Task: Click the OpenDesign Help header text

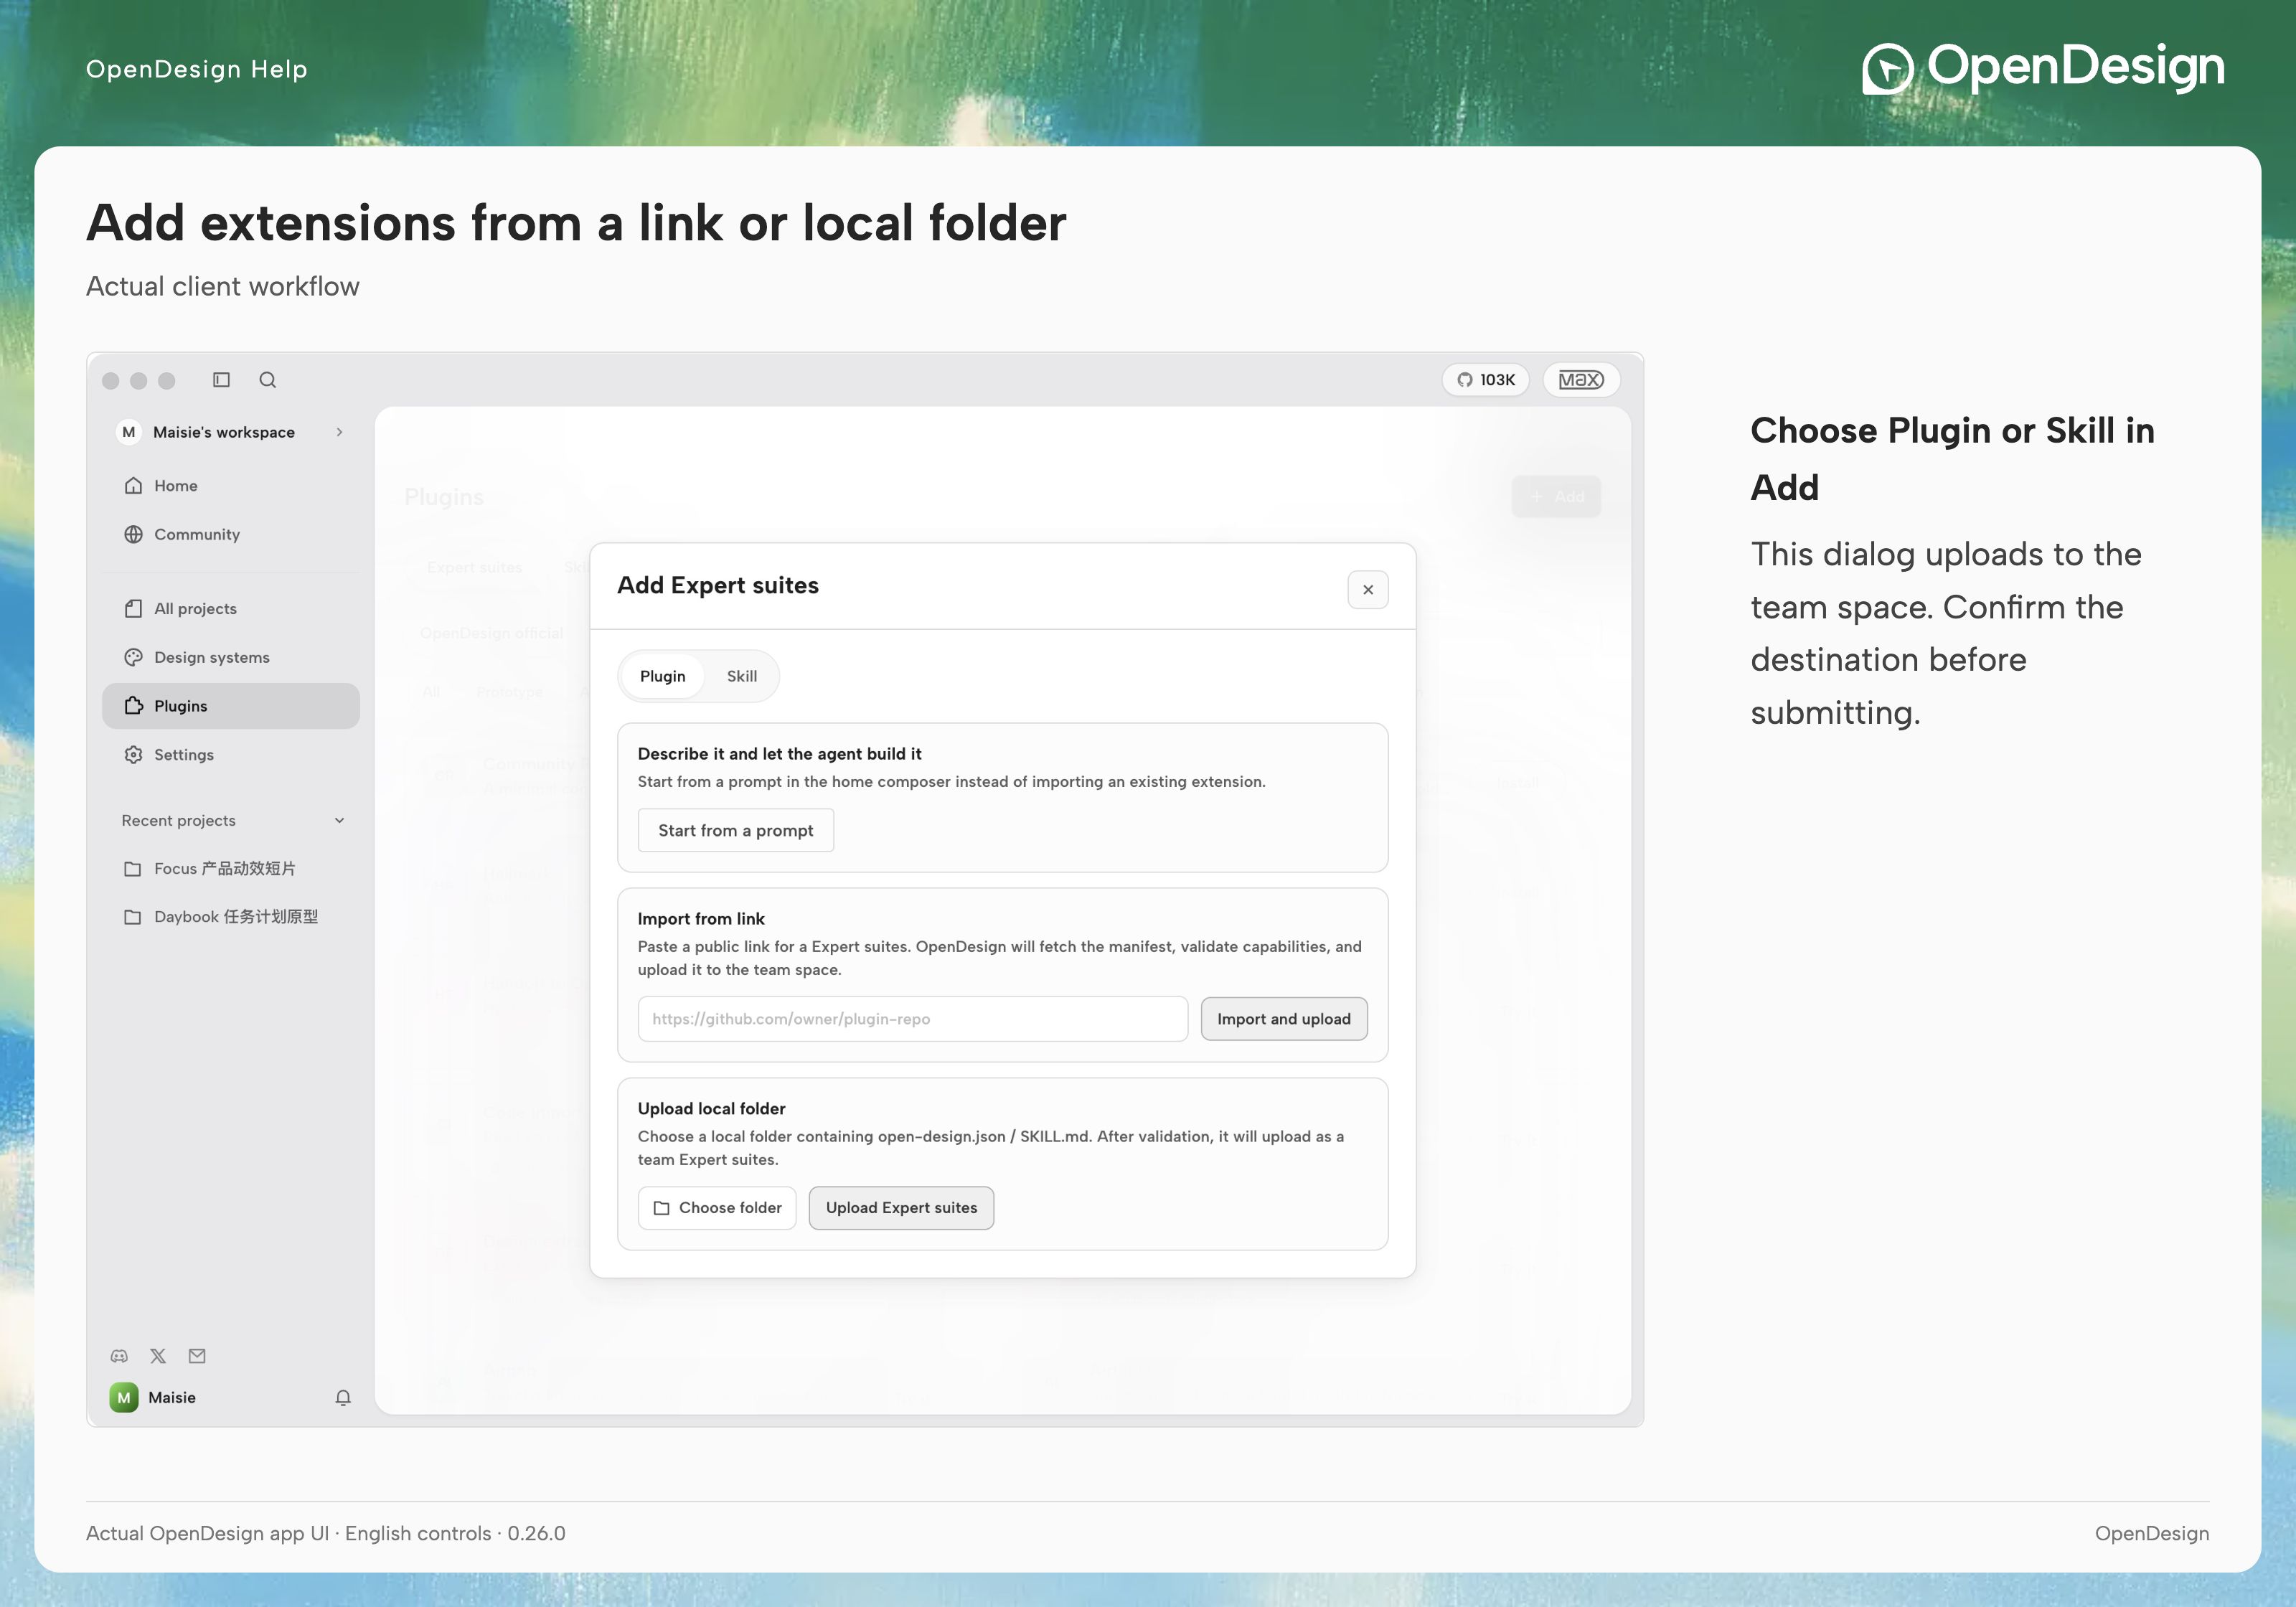Action: pos(197,69)
